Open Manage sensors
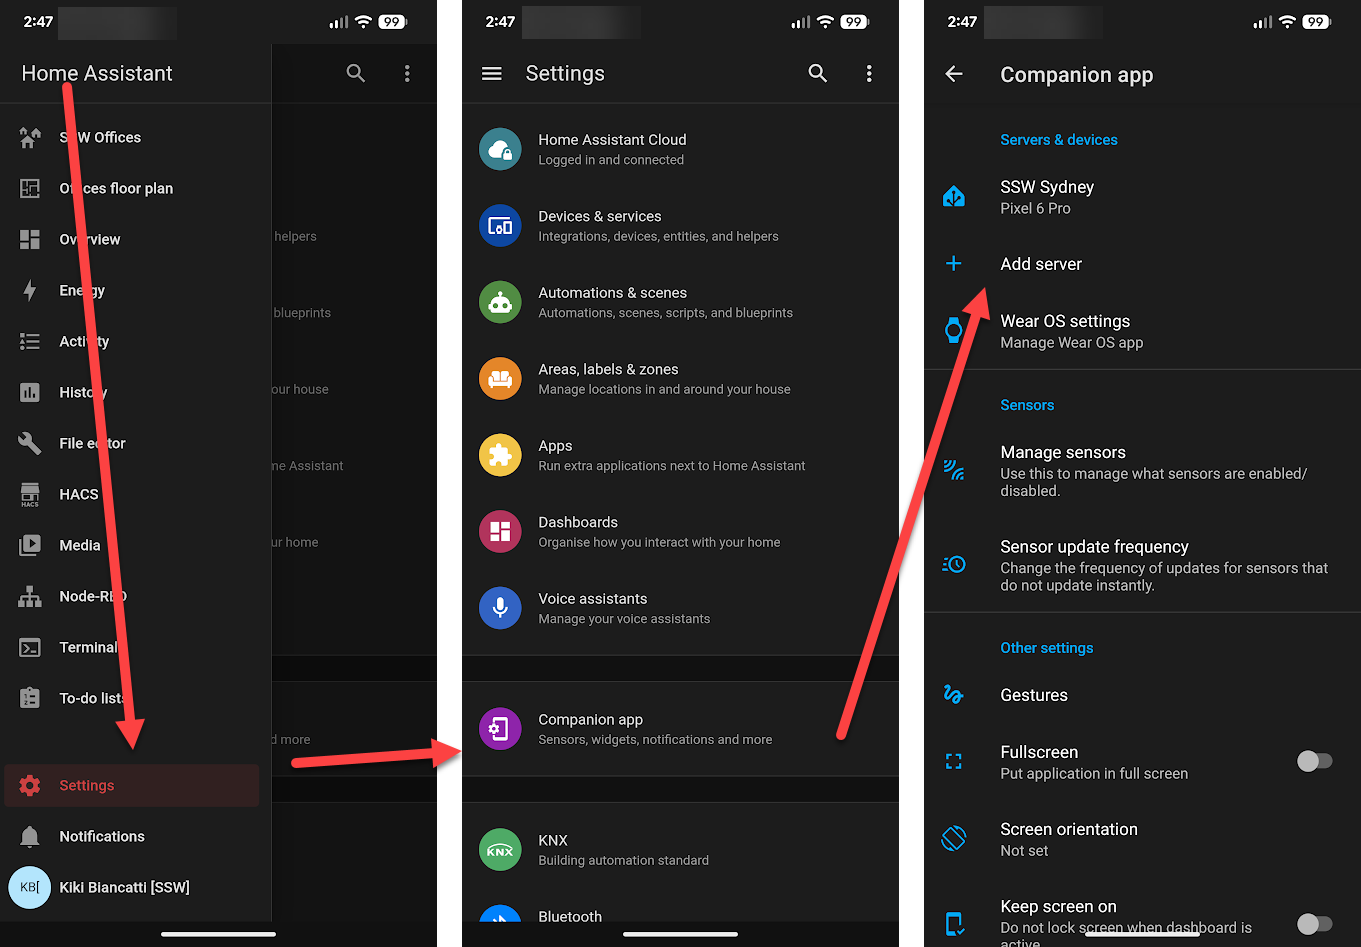 [x=1063, y=453]
